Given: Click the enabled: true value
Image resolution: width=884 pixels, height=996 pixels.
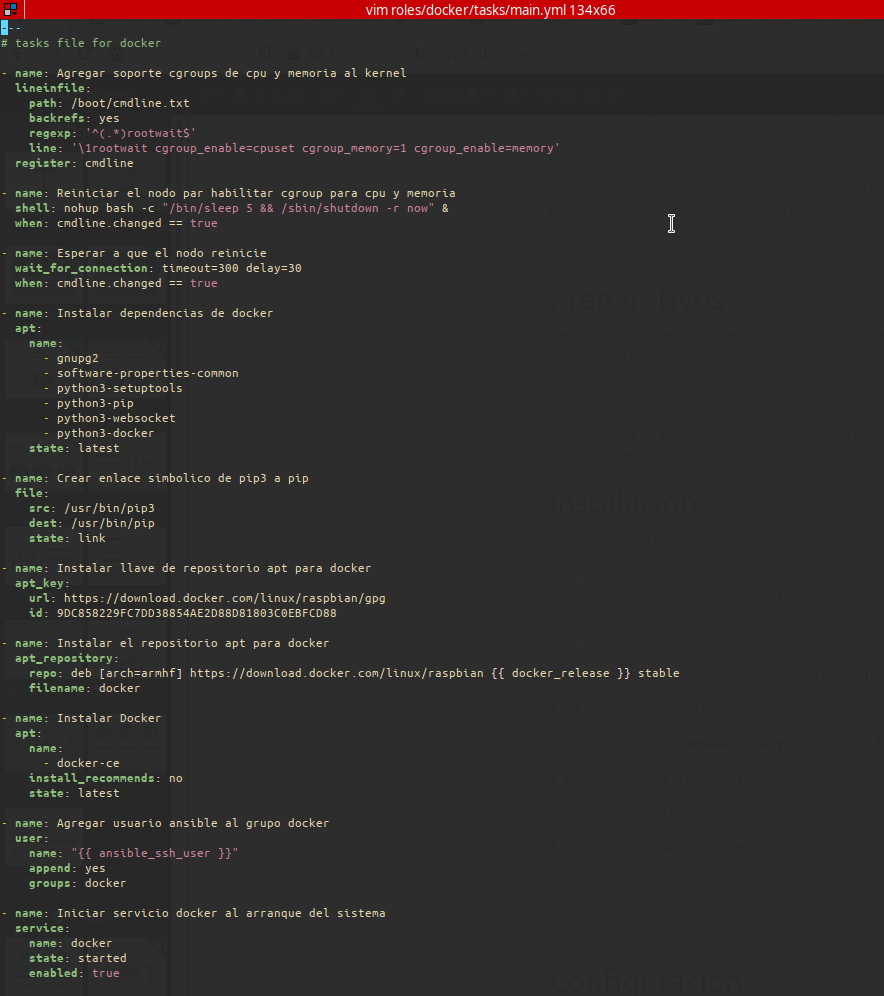Looking at the screenshot, I should [x=104, y=972].
